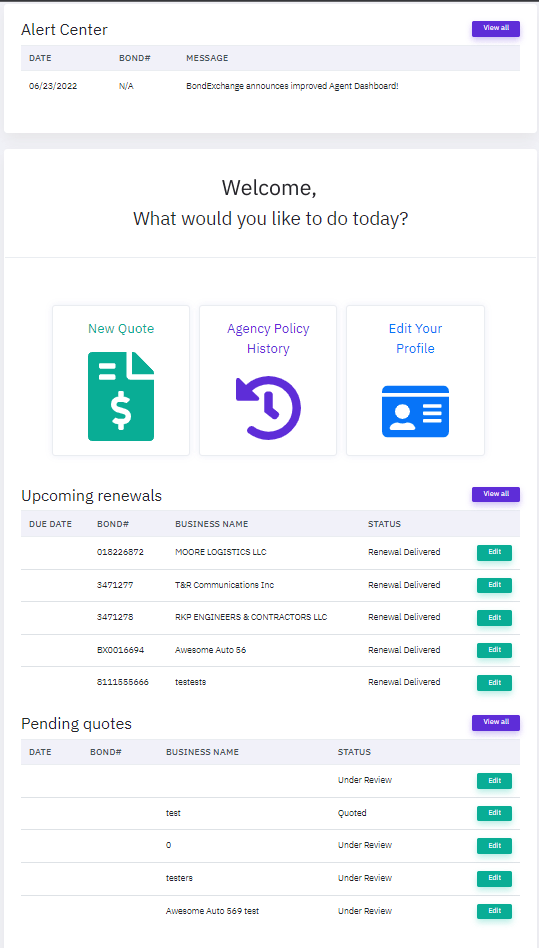Image resolution: width=539 pixels, height=948 pixels.
Task: View all alerts in Alert Center
Action: (495, 28)
